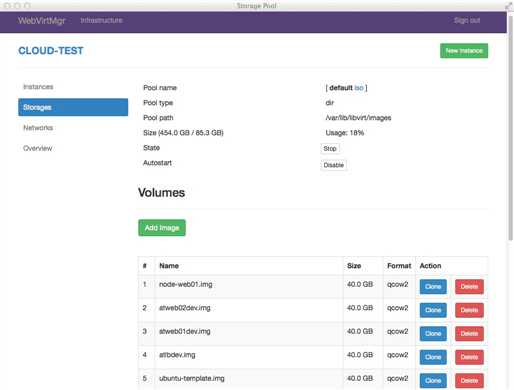514x390 pixels.
Task: Click the green Add Image button
Action: pyautogui.click(x=162, y=228)
